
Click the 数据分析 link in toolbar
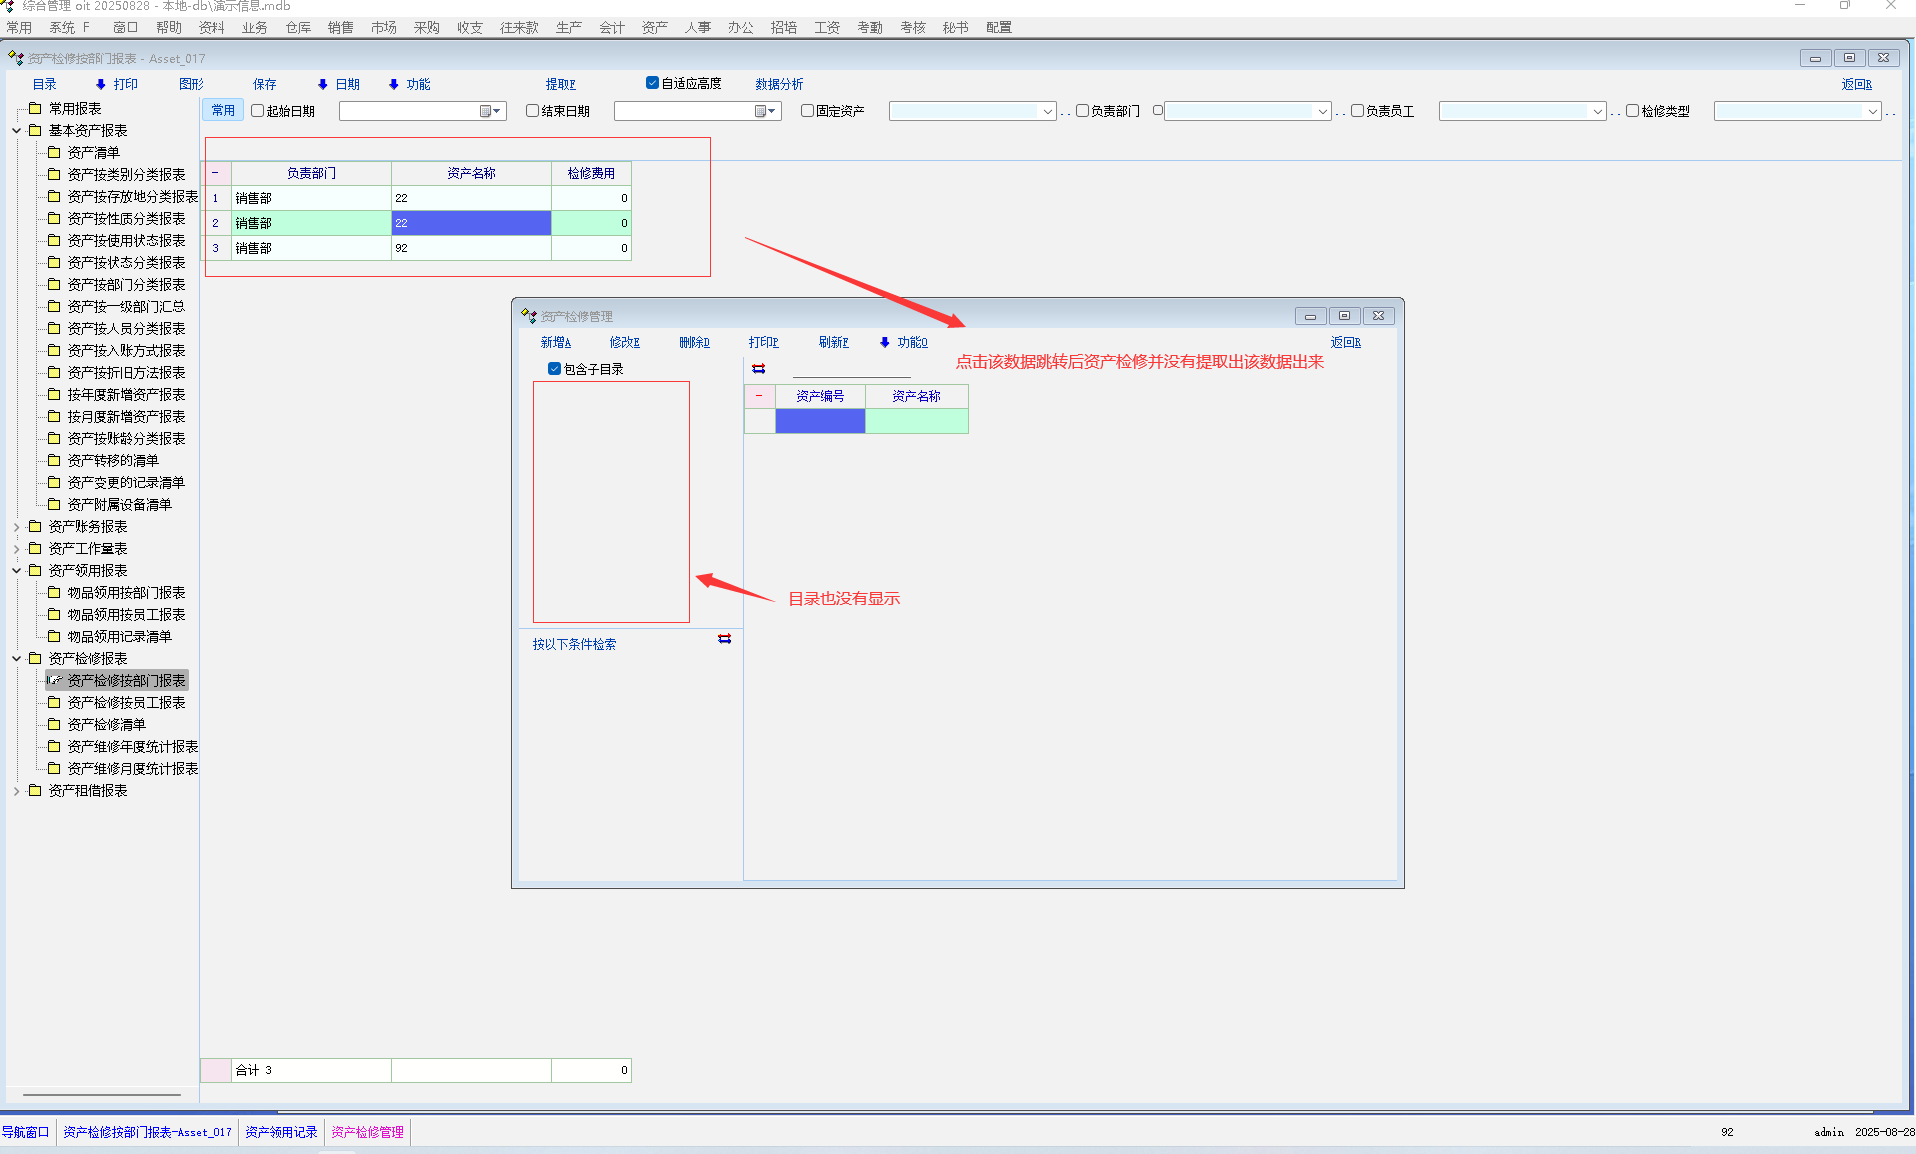[779, 85]
